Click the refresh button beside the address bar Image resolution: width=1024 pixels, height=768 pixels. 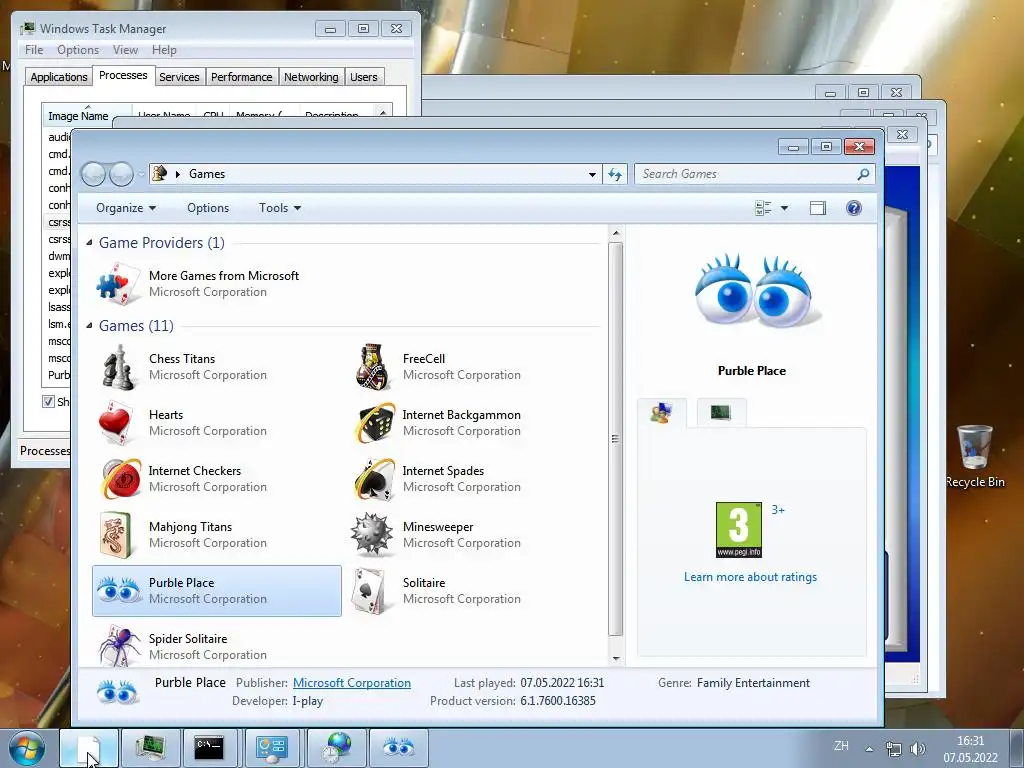coord(615,174)
